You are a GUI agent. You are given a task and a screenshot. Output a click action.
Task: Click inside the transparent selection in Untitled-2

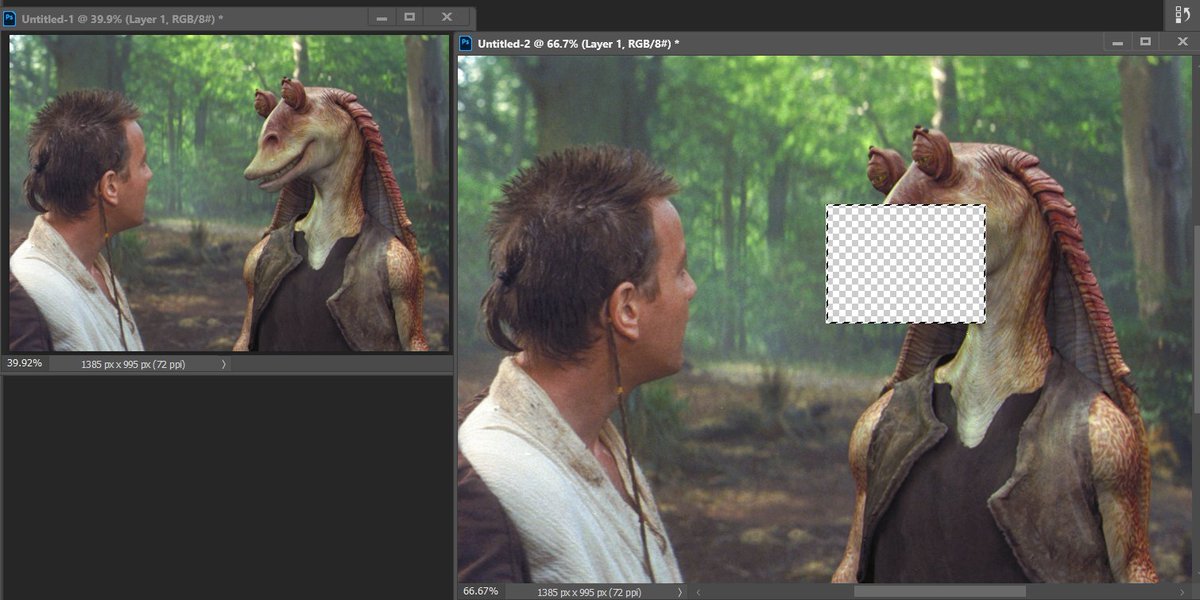(x=905, y=264)
